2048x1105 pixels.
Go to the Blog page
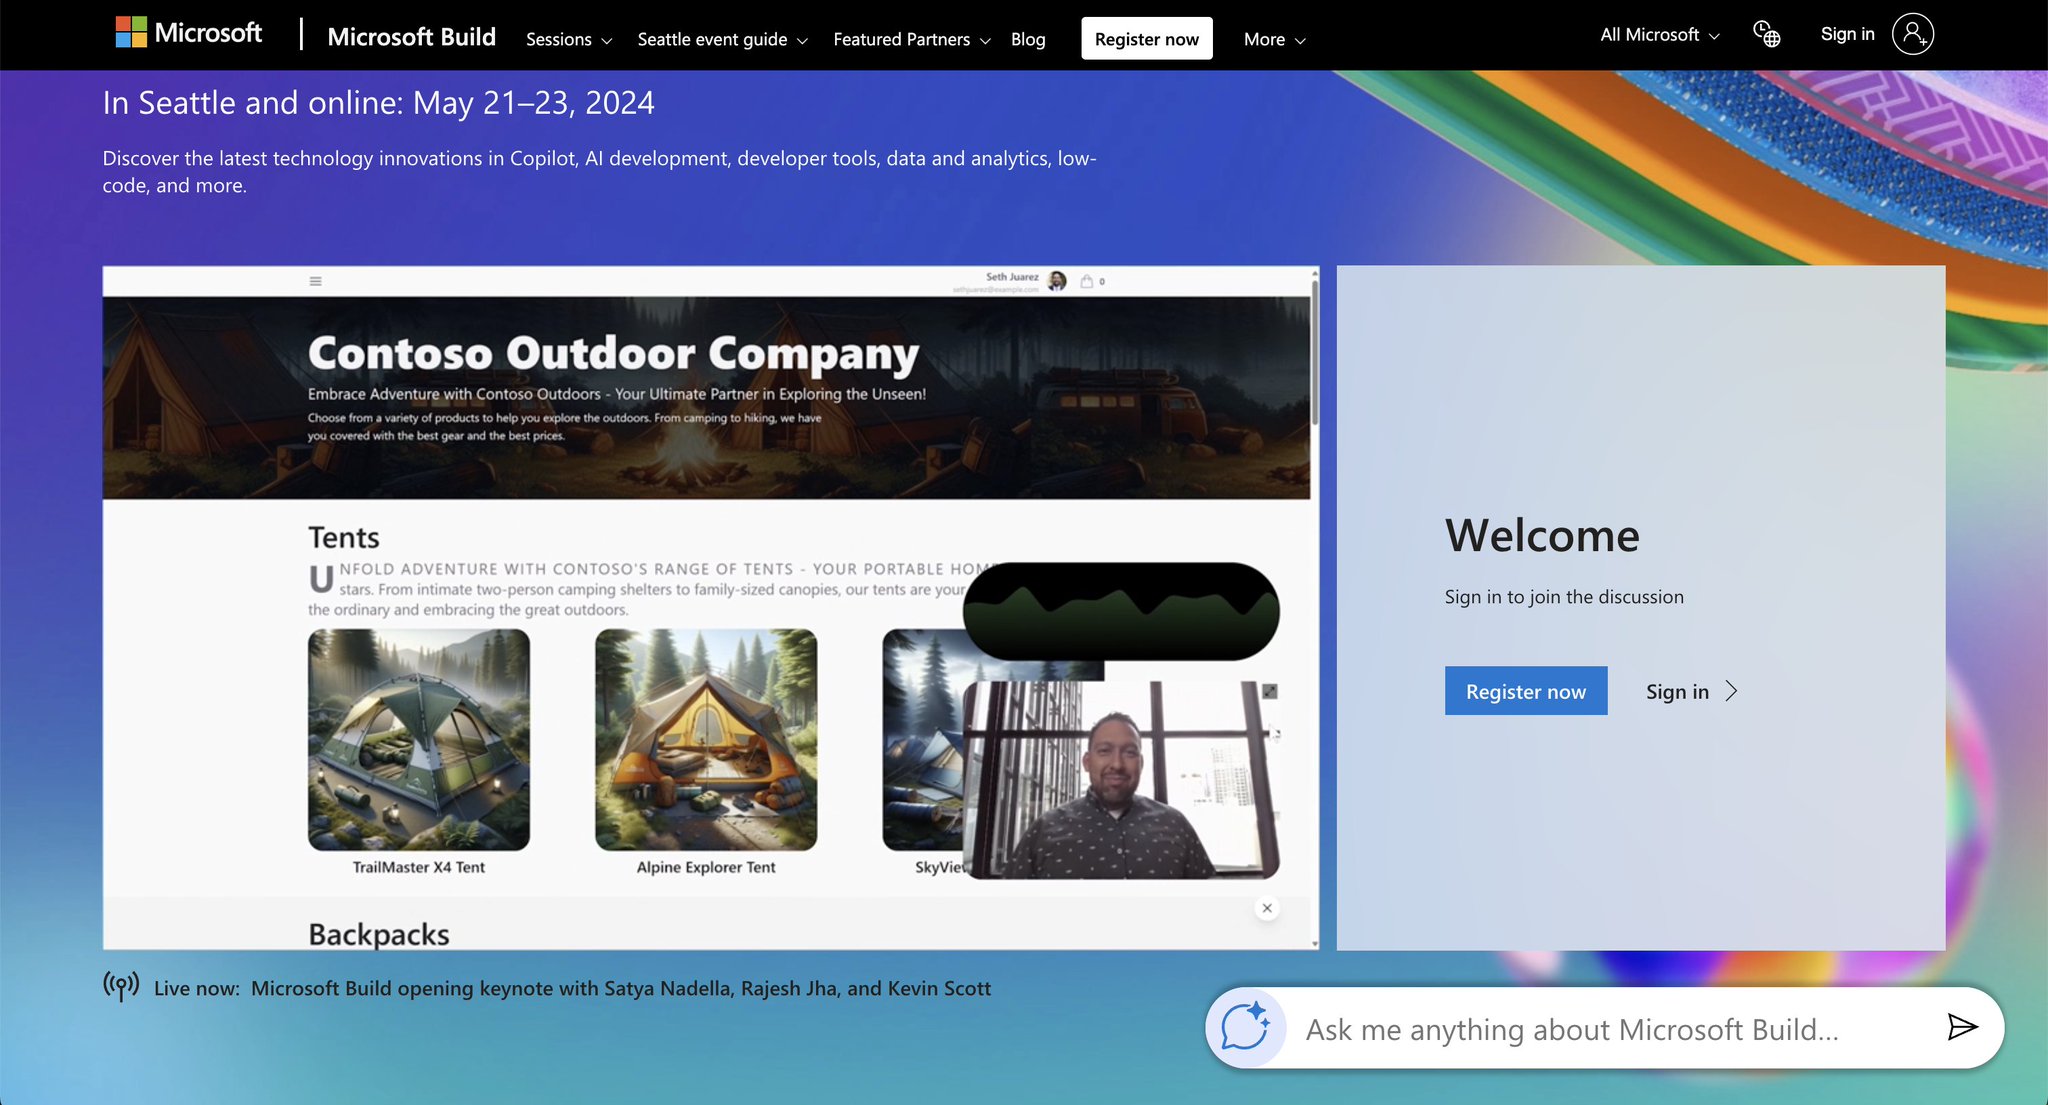point(1028,39)
